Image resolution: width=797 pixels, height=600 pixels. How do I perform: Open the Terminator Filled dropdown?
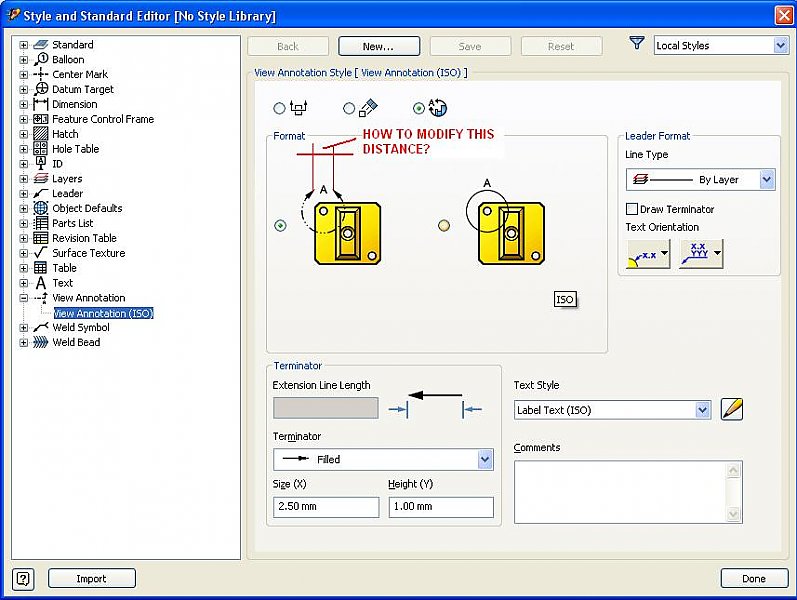tap(485, 460)
